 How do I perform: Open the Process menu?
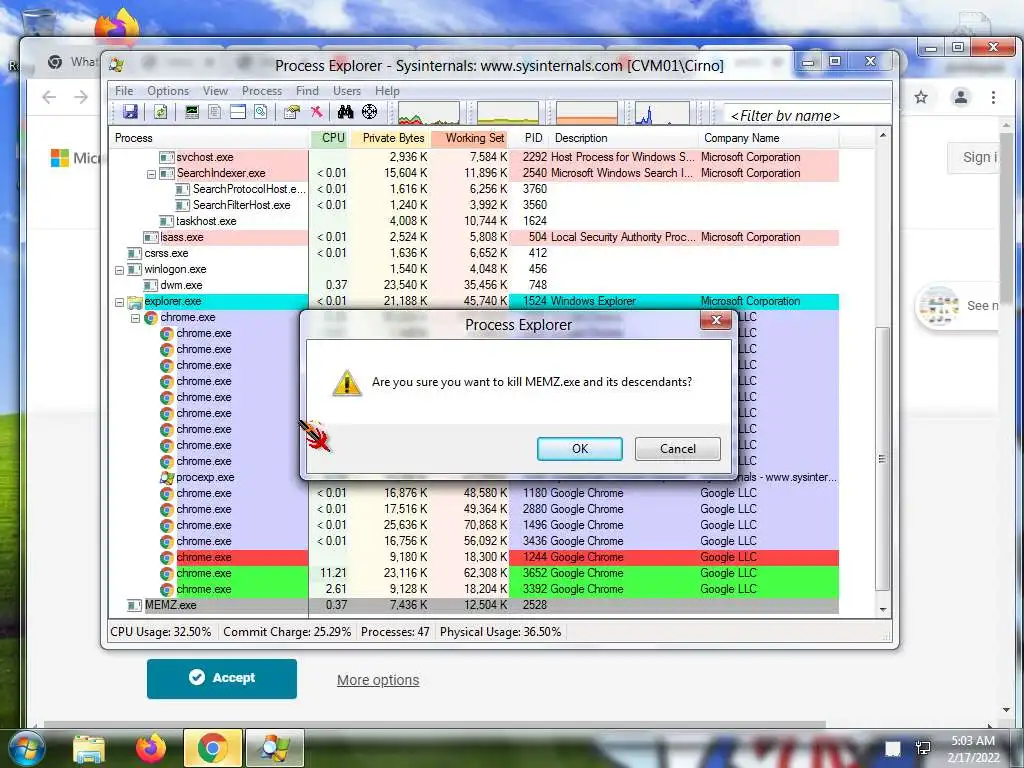pos(262,91)
